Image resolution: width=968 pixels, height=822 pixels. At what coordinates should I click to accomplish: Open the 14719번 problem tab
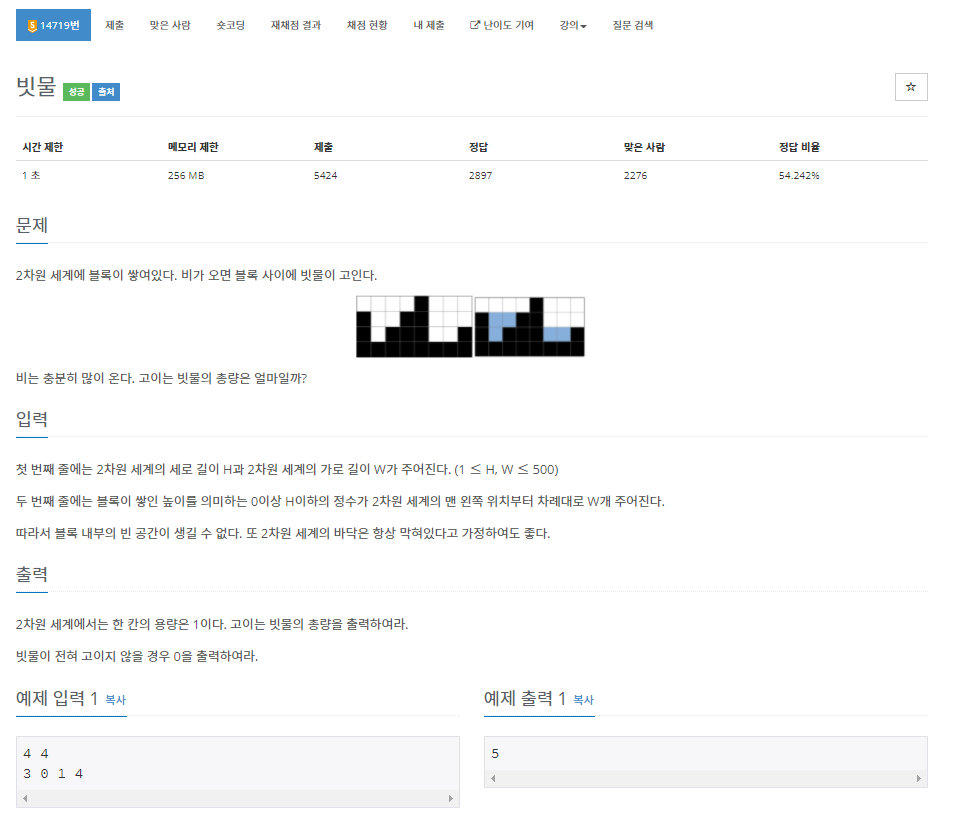tap(53, 25)
